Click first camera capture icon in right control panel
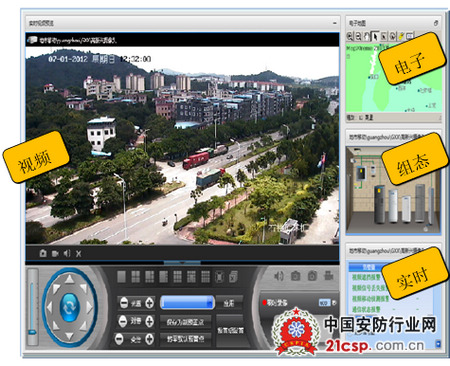 (x=295, y=276)
